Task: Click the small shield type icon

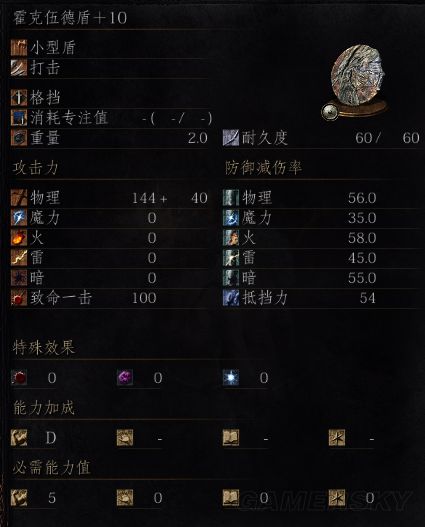Action: click(19, 48)
